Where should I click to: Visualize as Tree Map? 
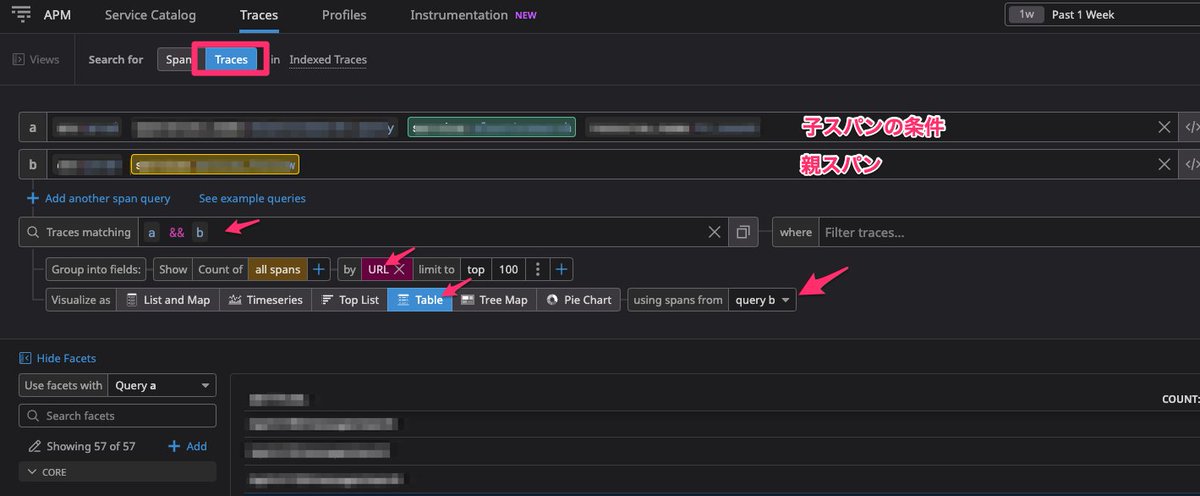pyautogui.click(x=494, y=300)
